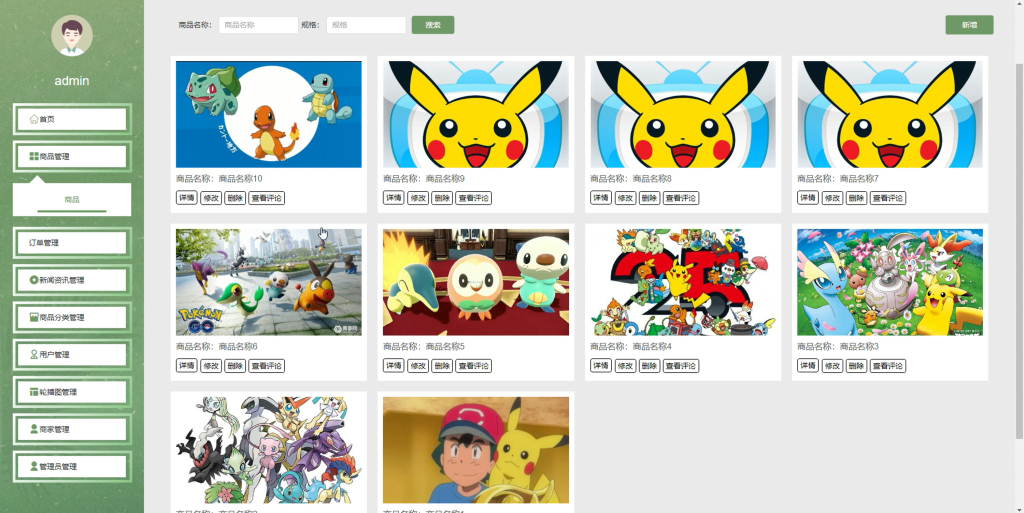Screen dimensions: 1024x513
Task: Click the green 搜索 button
Action: point(433,25)
